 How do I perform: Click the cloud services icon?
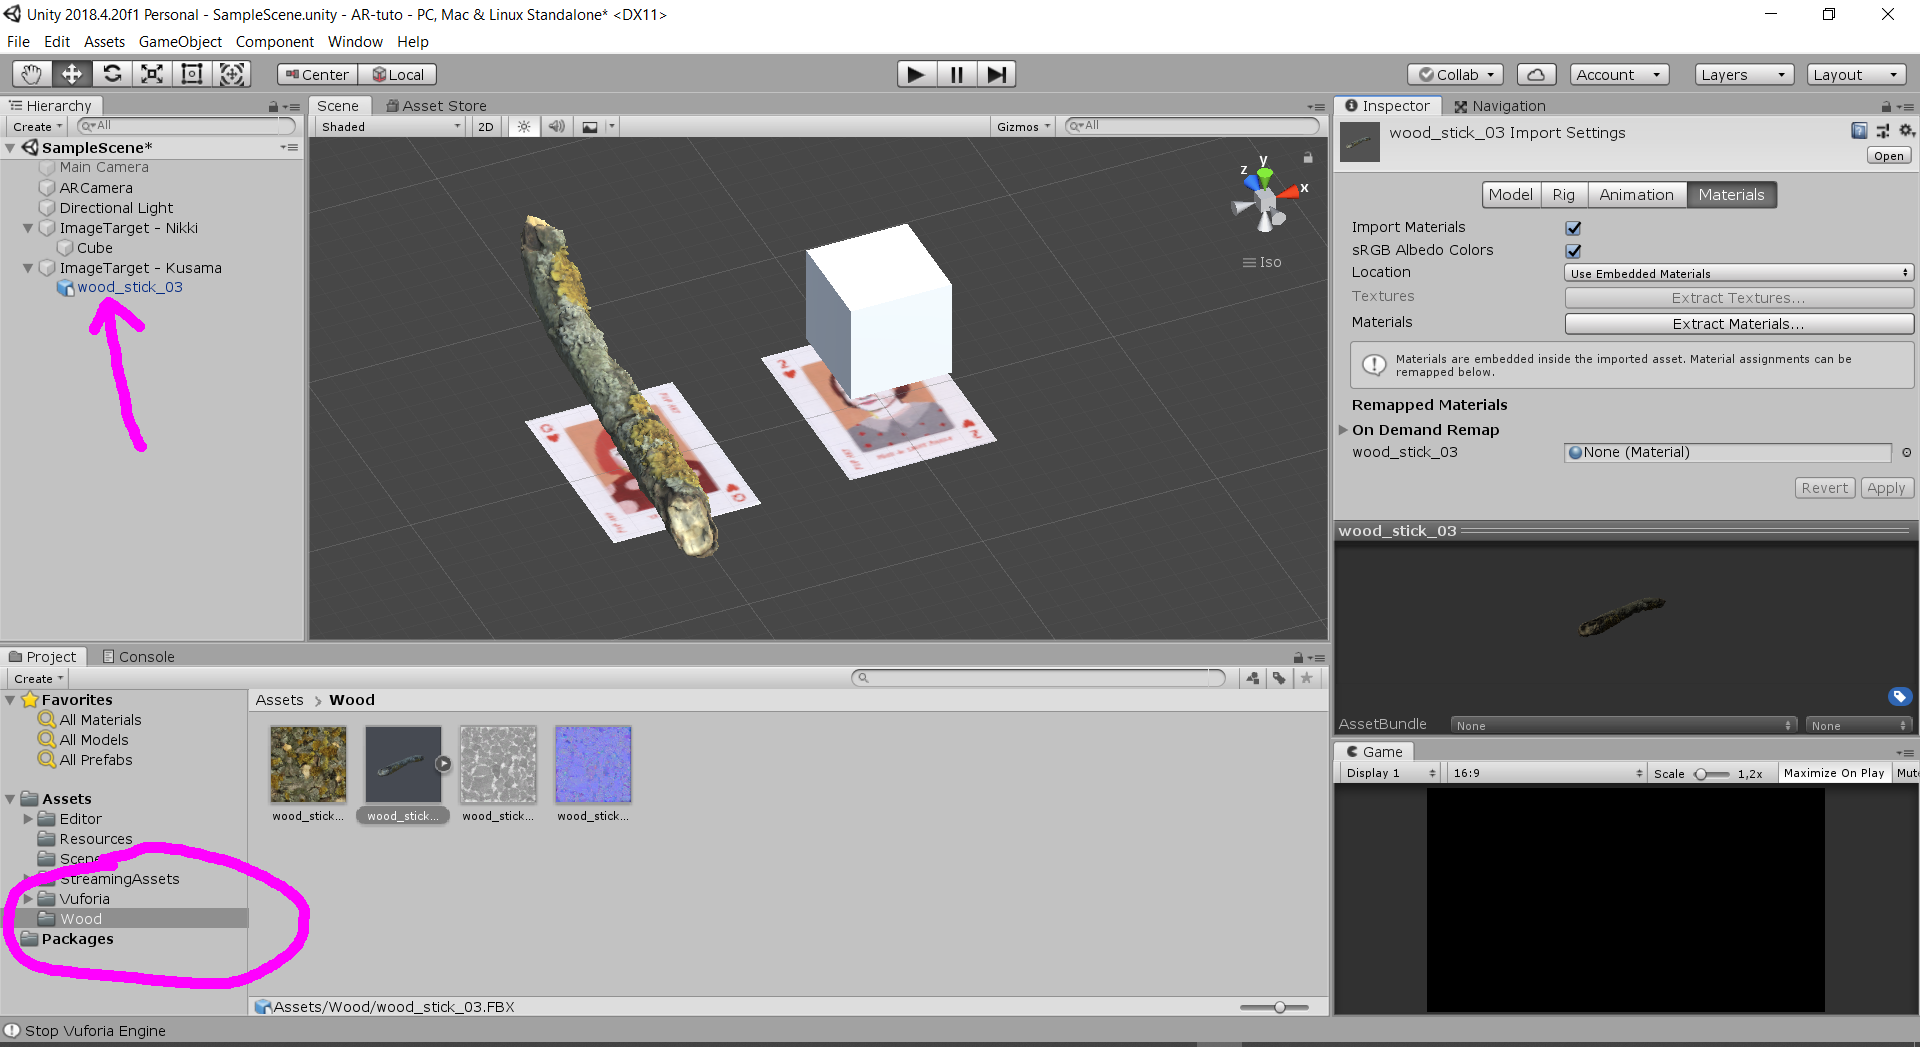click(x=1536, y=74)
